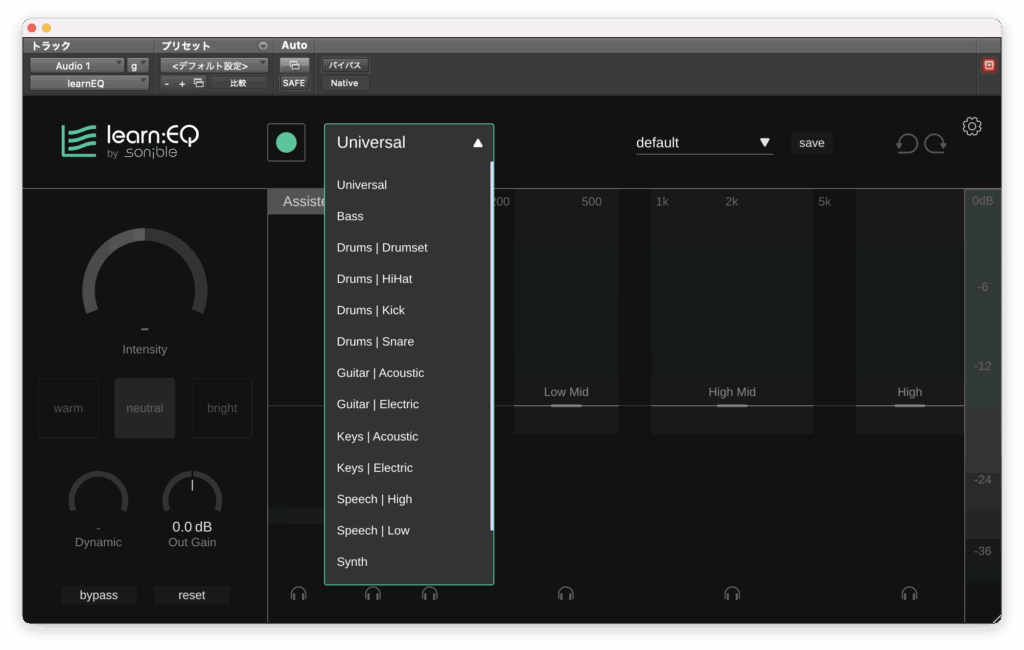Open the plugin settings gear
Screen dimensions: 1024x650
(x=972, y=126)
